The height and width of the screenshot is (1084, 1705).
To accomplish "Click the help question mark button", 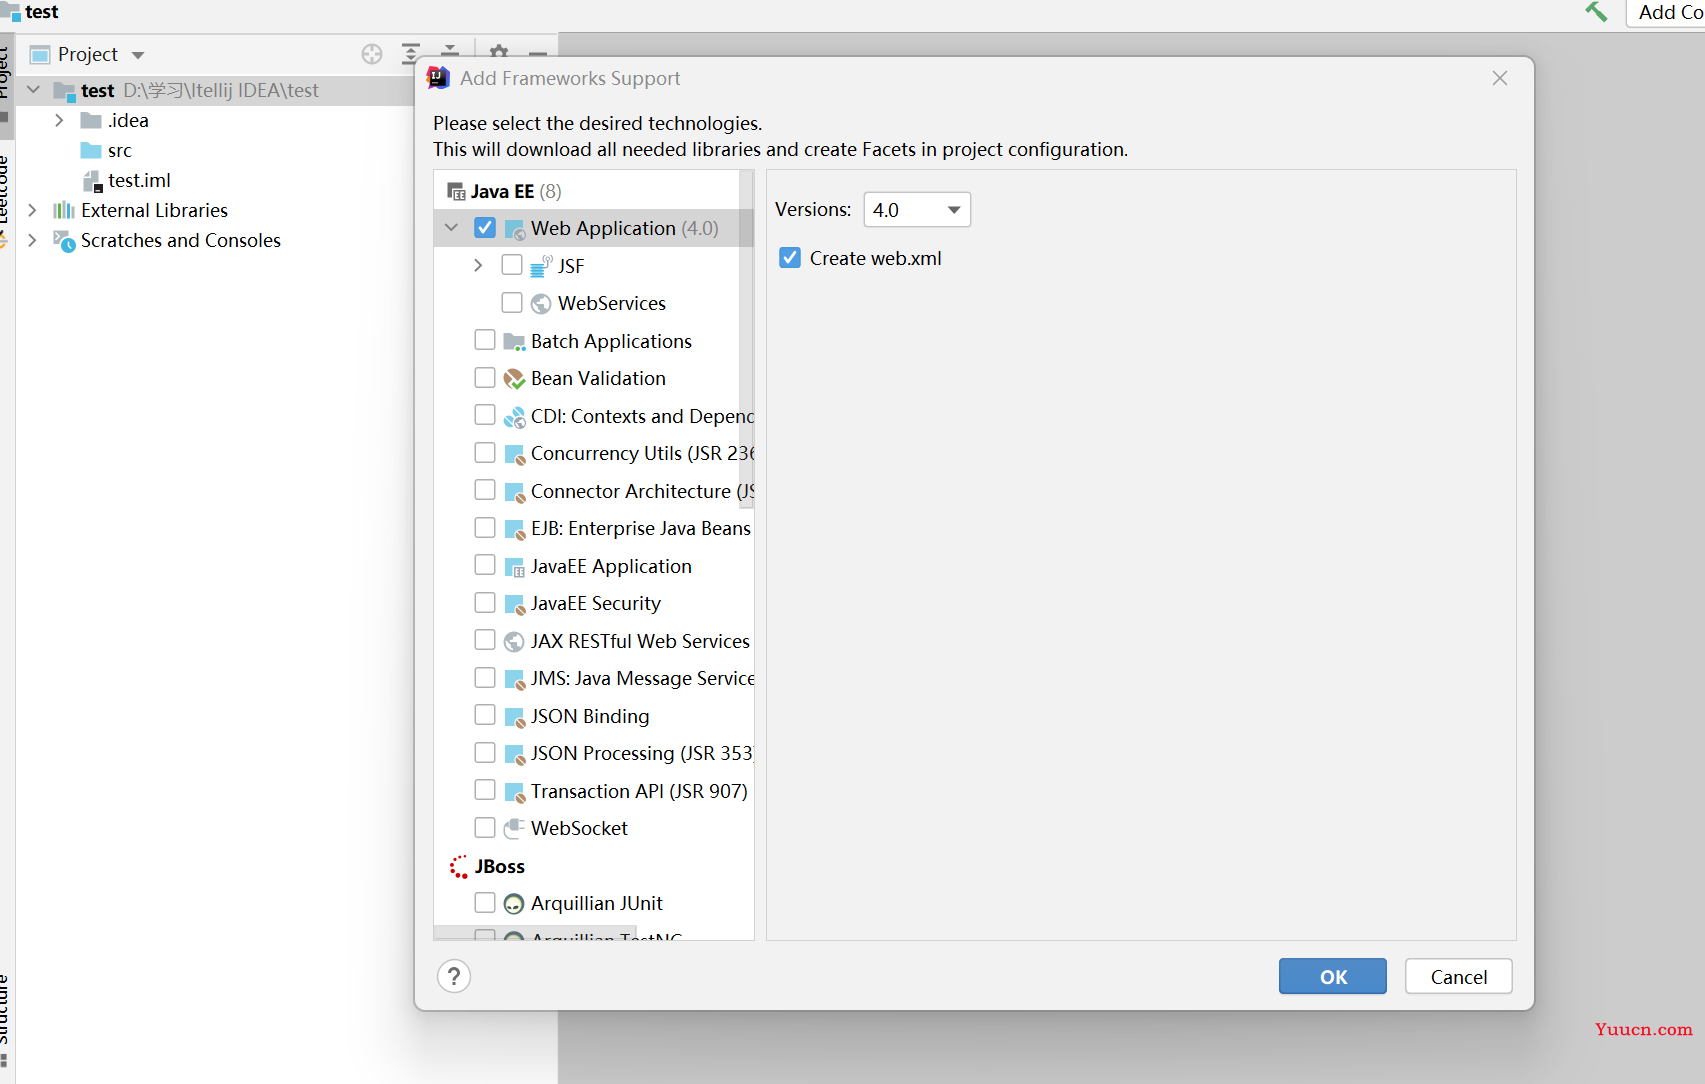I will tap(454, 976).
